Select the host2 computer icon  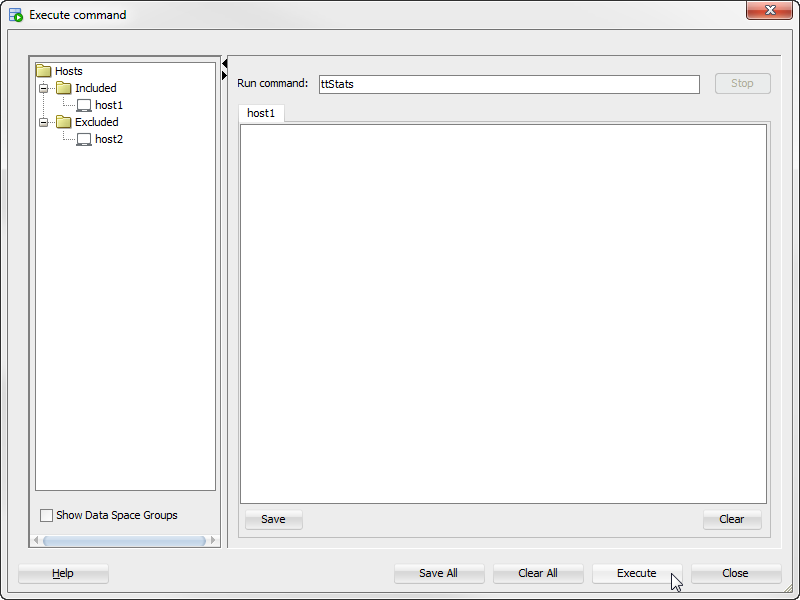click(84, 139)
